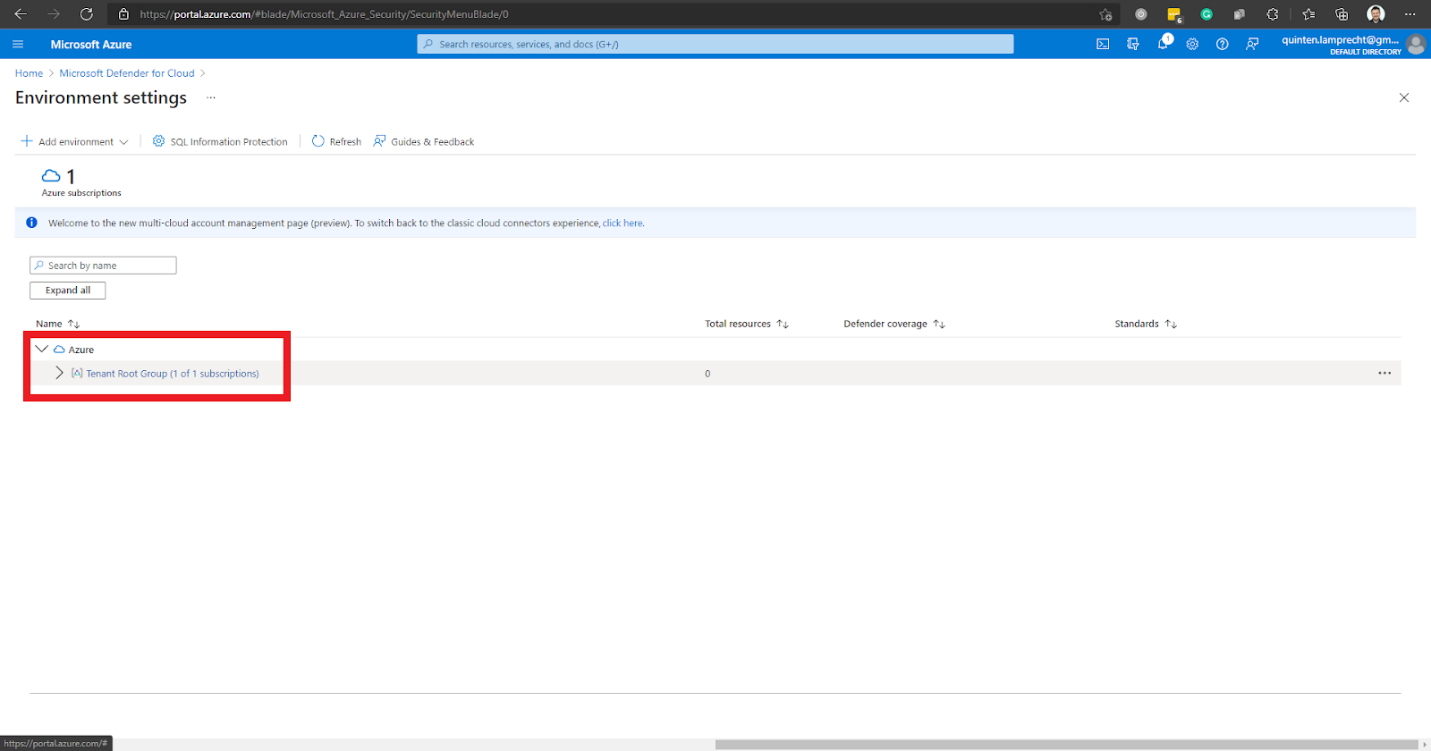Open the yellow extension icon with badge 6
The width and height of the screenshot is (1431, 751).
[x=1174, y=15]
